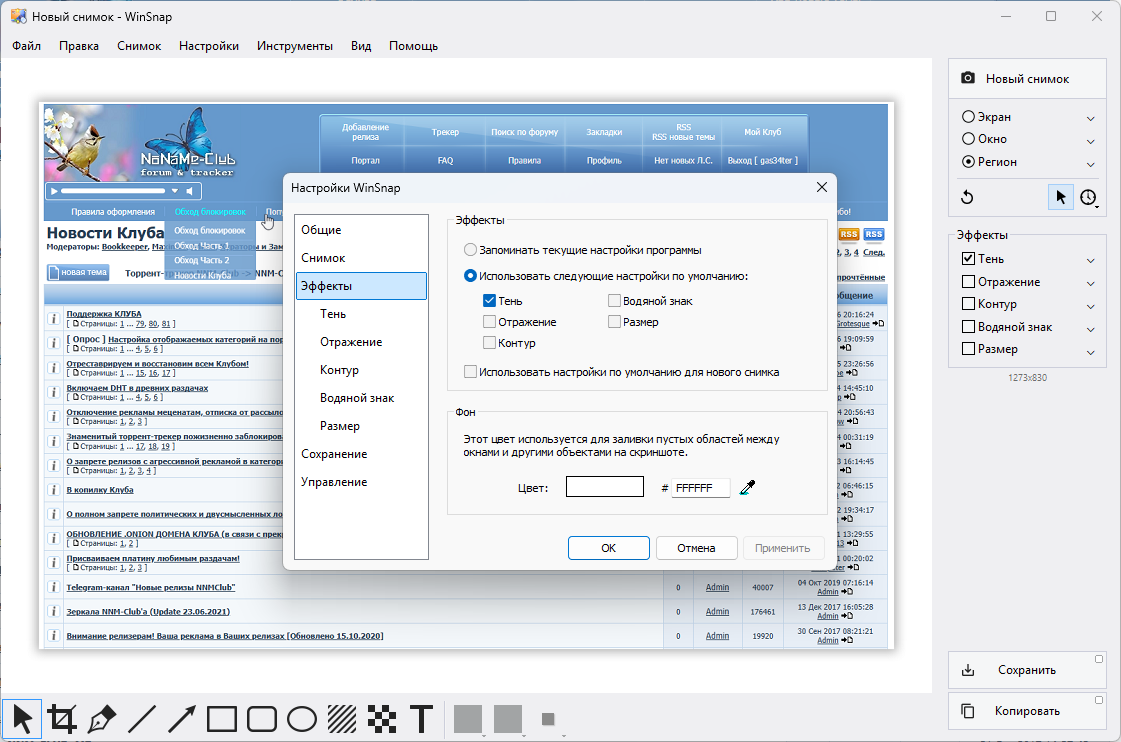This screenshot has height=742, width=1121.
Task: Click the Сохранить button
Action: 1027,671
